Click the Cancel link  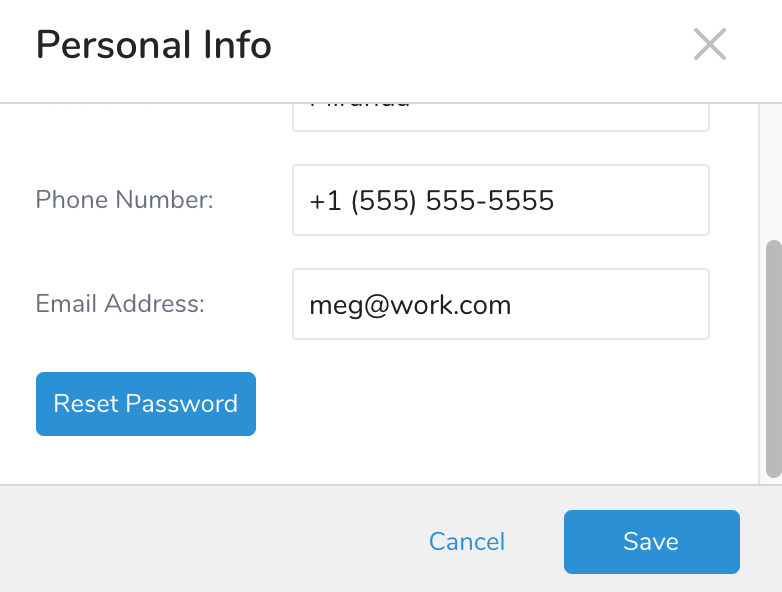tap(466, 542)
